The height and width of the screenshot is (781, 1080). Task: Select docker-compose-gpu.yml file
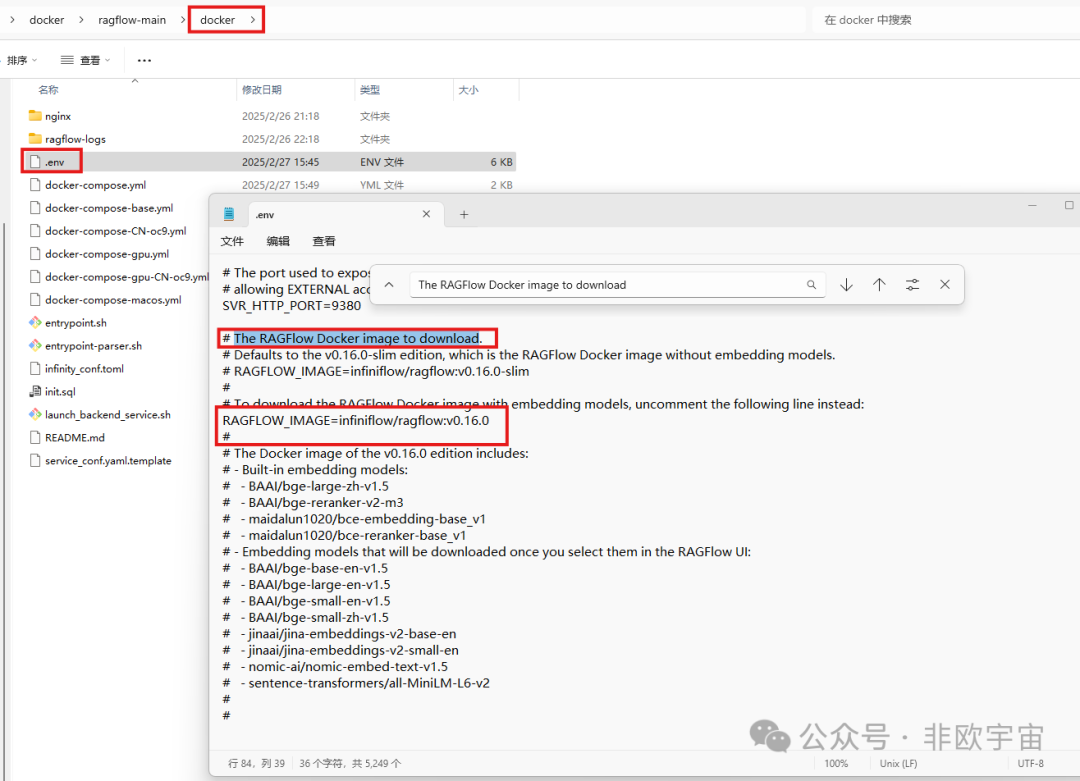[x=107, y=253]
